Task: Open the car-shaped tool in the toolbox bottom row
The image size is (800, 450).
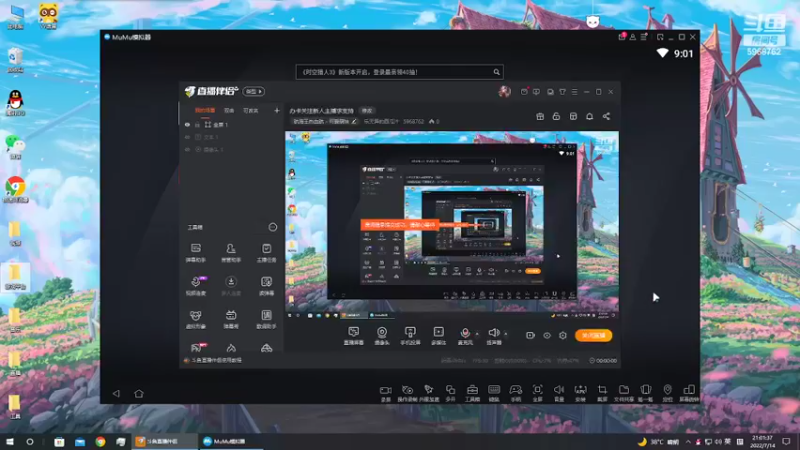Action: (x=266, y=348)
